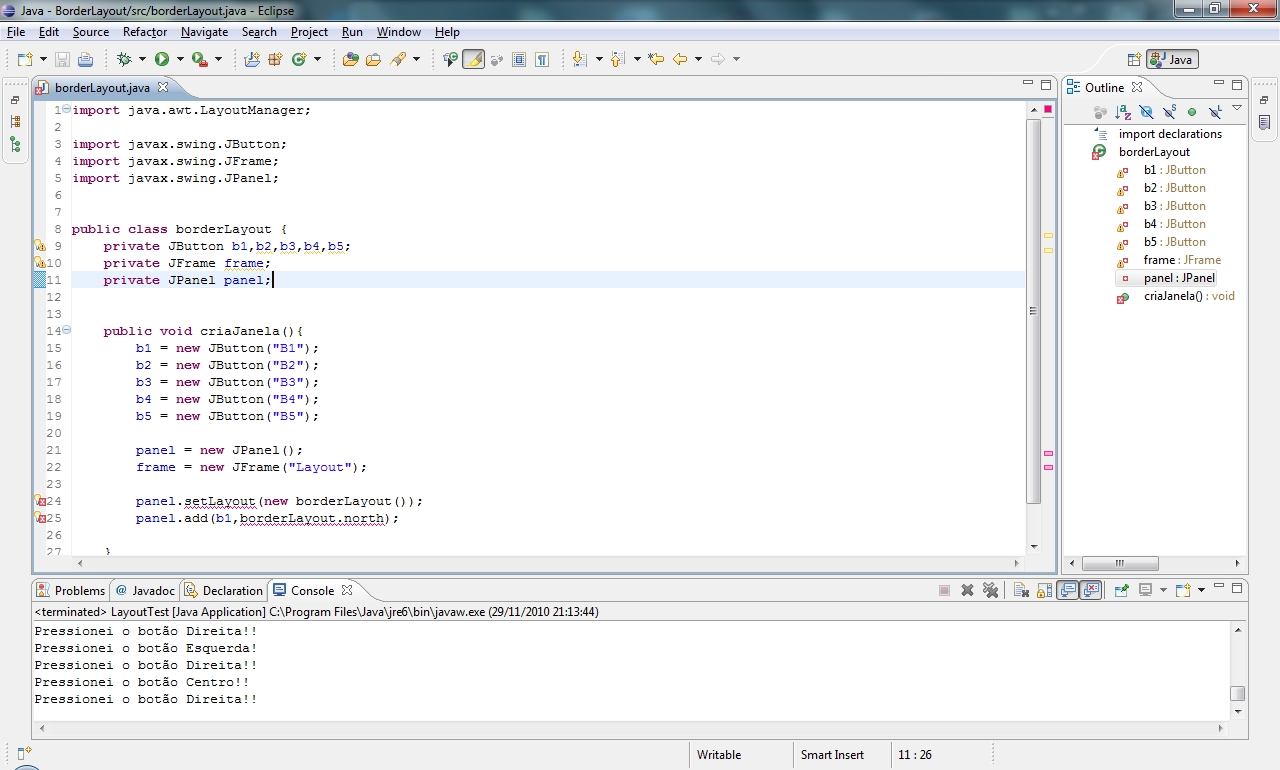Click the Type Hierarchy icon in left sidebar
Image resolution: width=1280 pixels, height=770 pixels.
click(x=15, y=145)
